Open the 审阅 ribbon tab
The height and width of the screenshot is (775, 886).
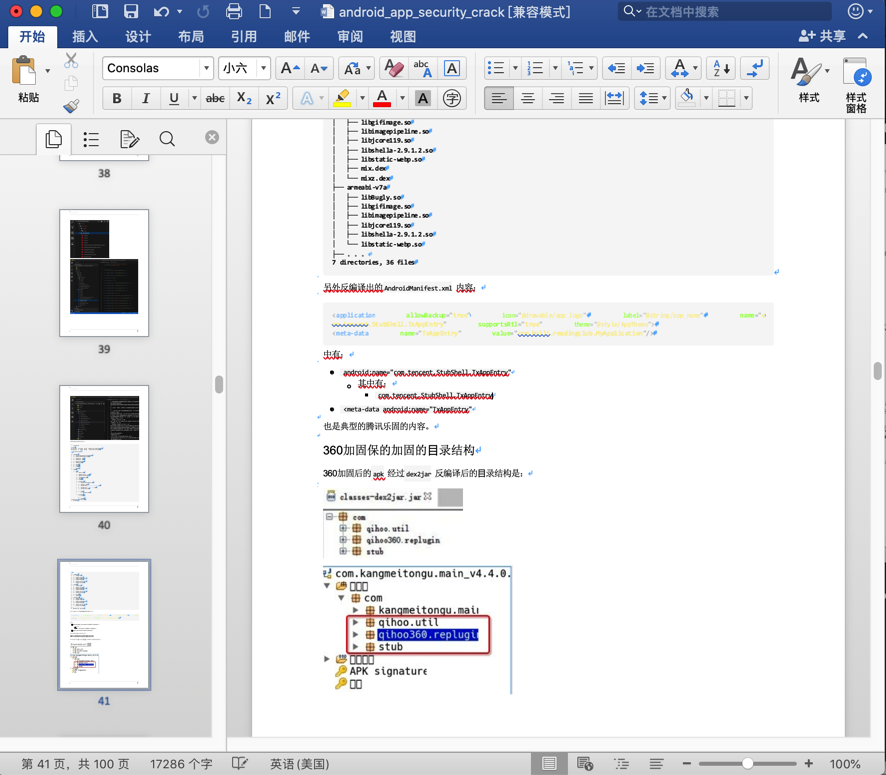pyautogui.click(x=349, y=36)
